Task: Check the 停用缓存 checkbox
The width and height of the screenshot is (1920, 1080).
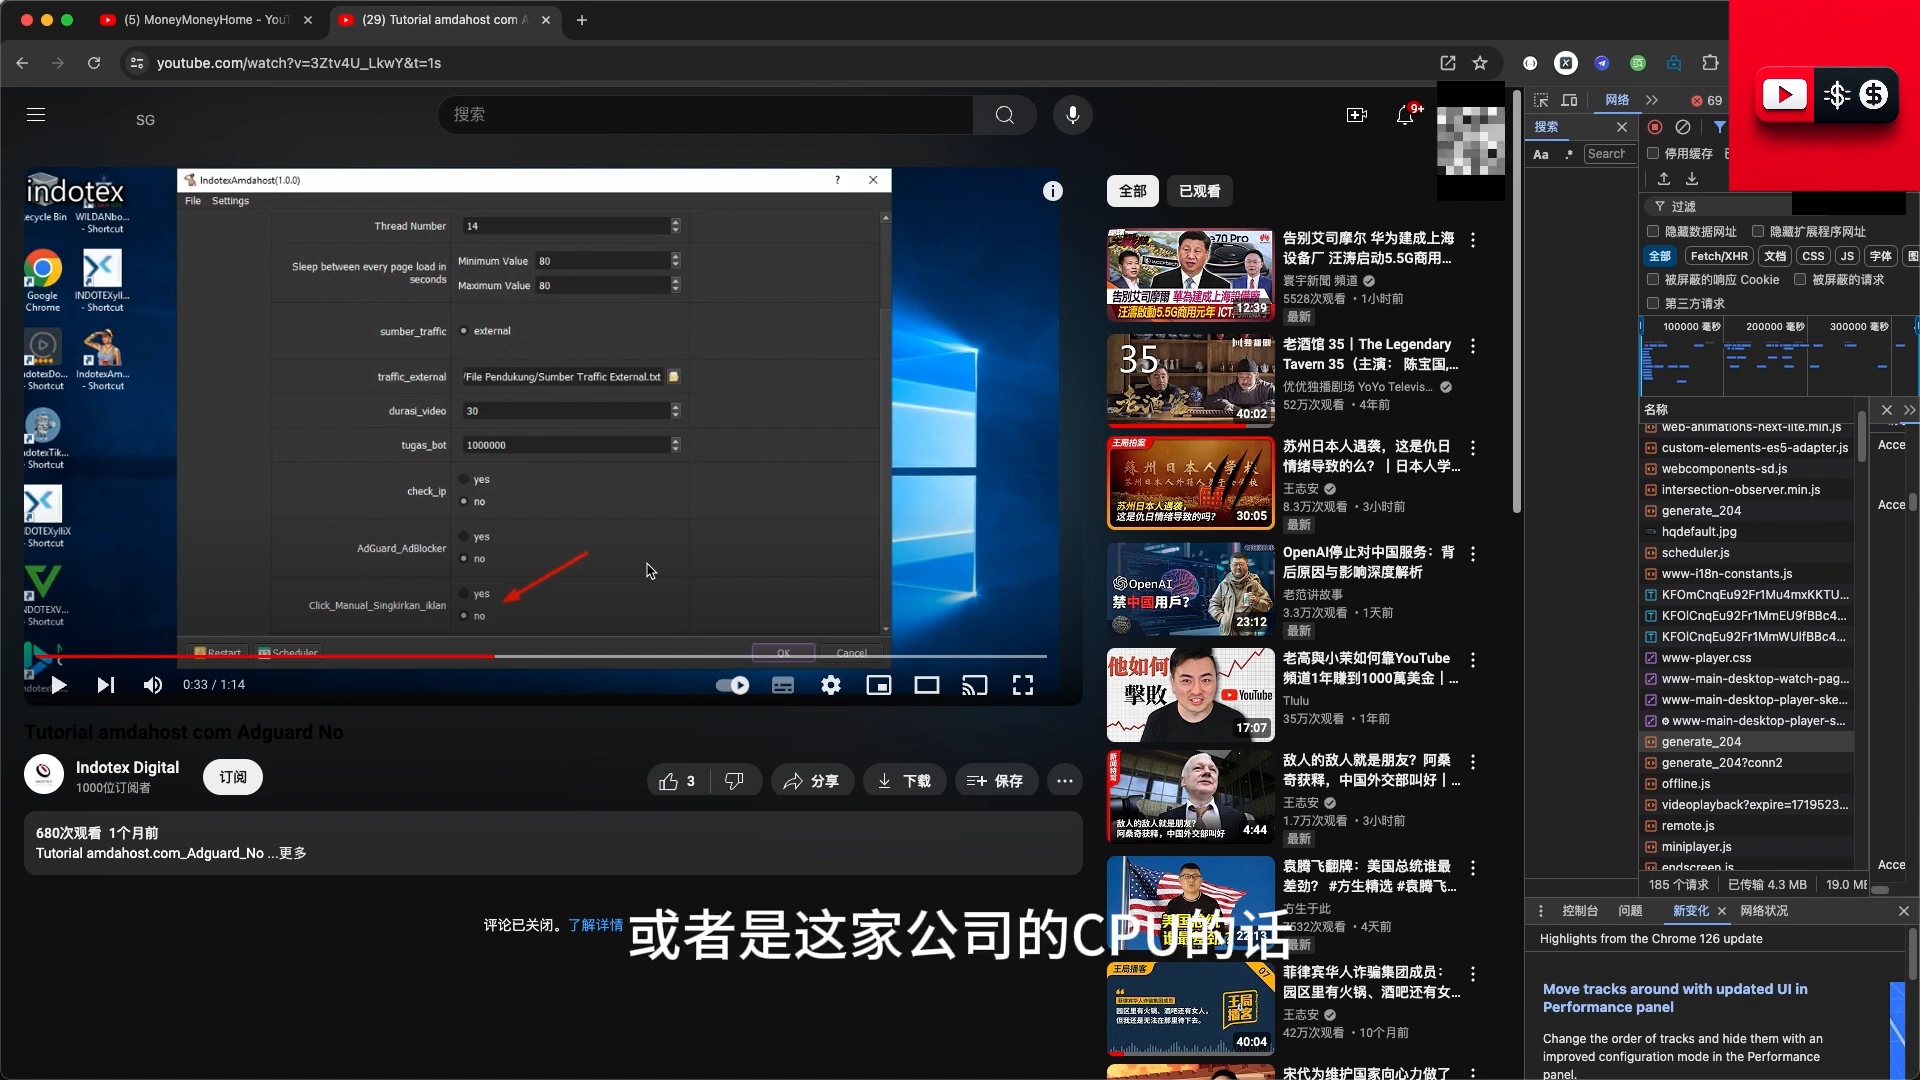Action: [x=1654, y=153]
